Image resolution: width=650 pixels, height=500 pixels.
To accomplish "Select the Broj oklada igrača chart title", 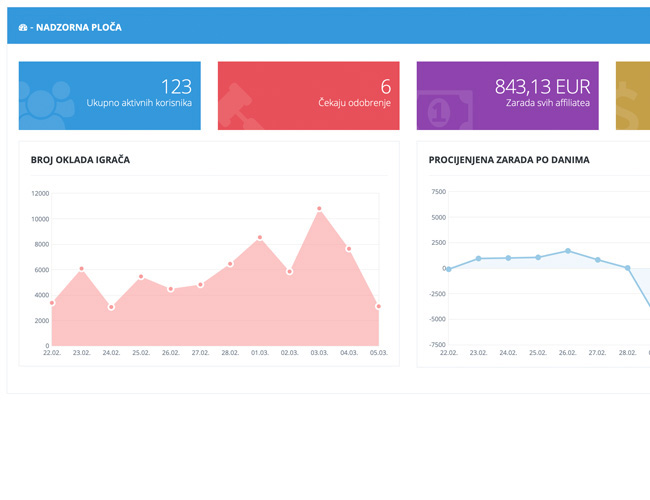I will point(80,160).
